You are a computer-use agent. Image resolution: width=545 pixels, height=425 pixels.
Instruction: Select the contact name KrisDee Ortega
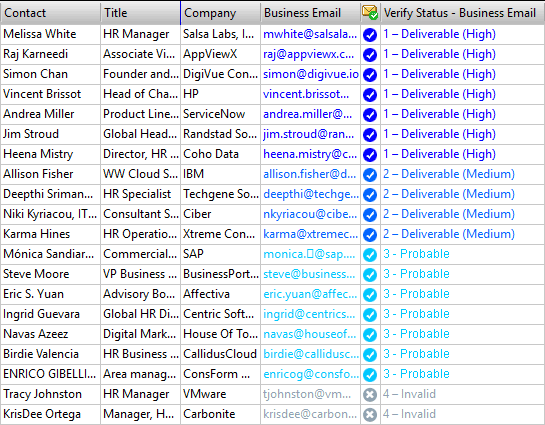(42, 414)
